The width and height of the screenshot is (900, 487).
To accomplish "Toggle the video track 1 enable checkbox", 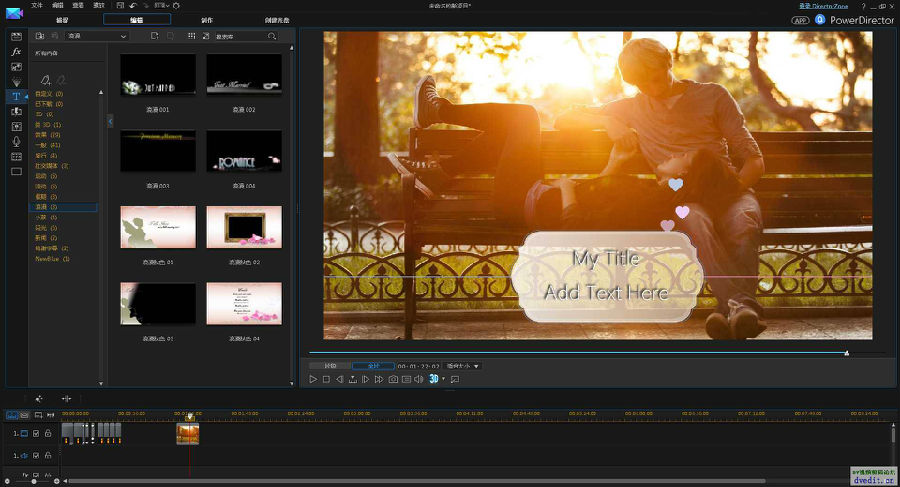I will click(x=36, y=433).
